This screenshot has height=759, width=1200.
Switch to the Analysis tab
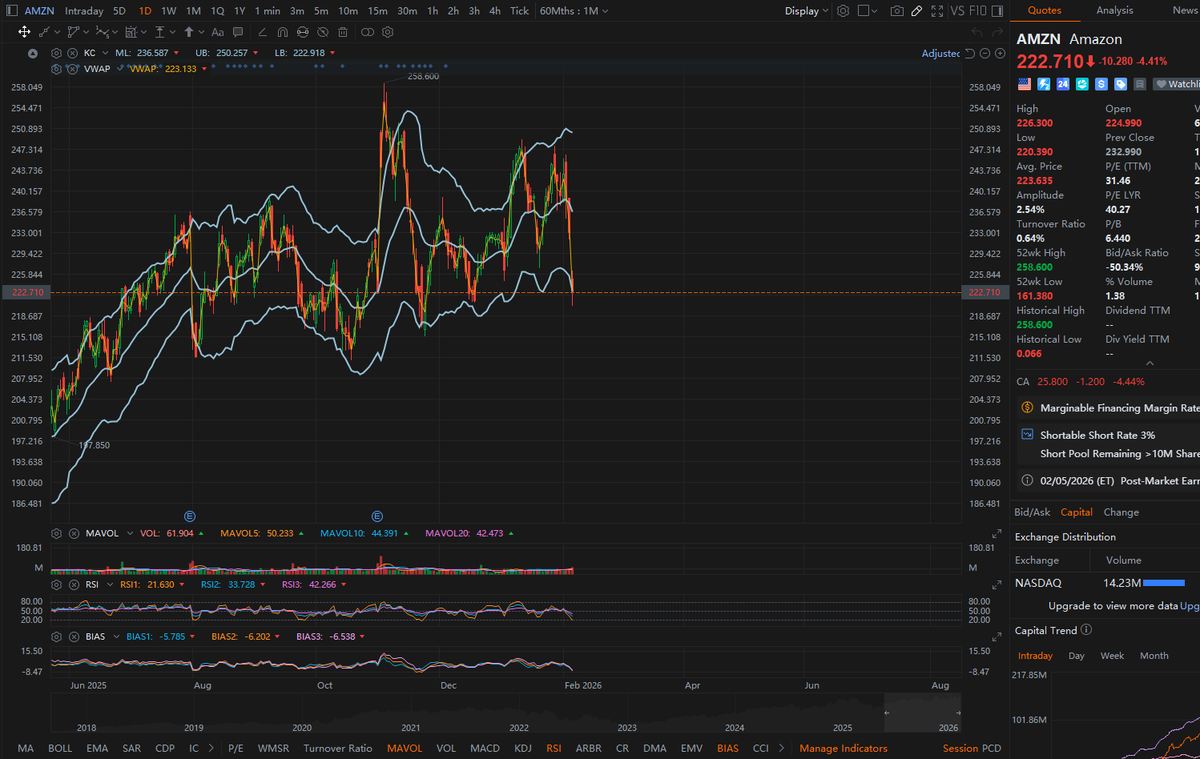(x=1115, y=11)
